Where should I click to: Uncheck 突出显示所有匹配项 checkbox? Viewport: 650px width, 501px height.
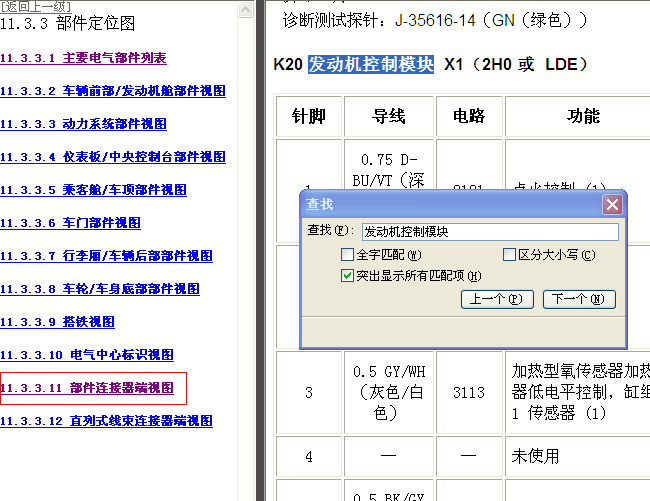click(x=347, y=276)
